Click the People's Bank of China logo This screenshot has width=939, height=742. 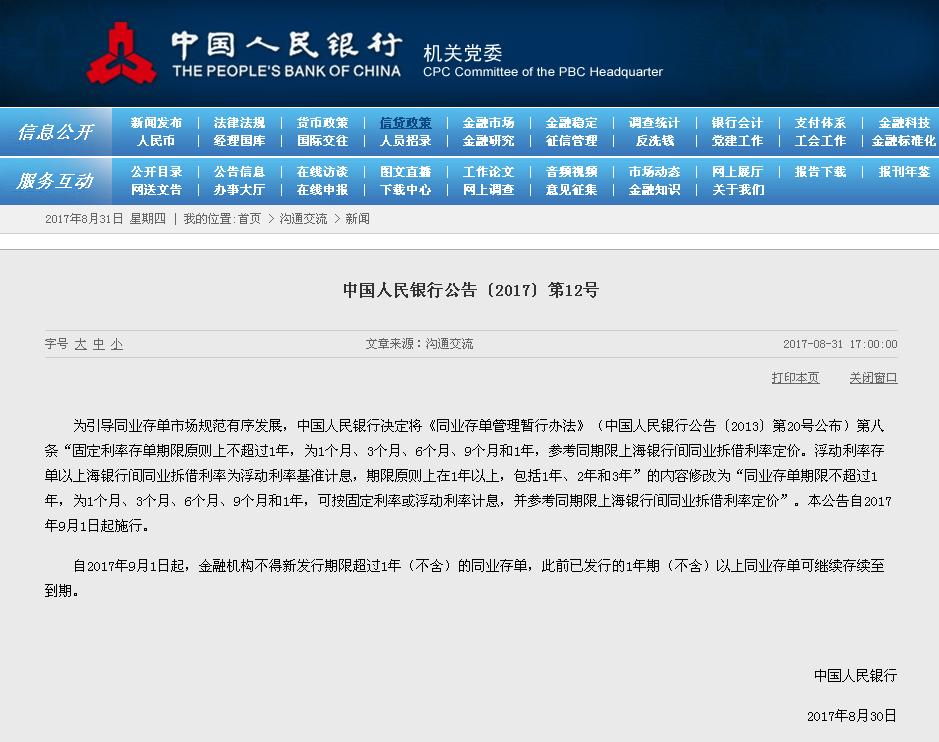click(122, 53)
